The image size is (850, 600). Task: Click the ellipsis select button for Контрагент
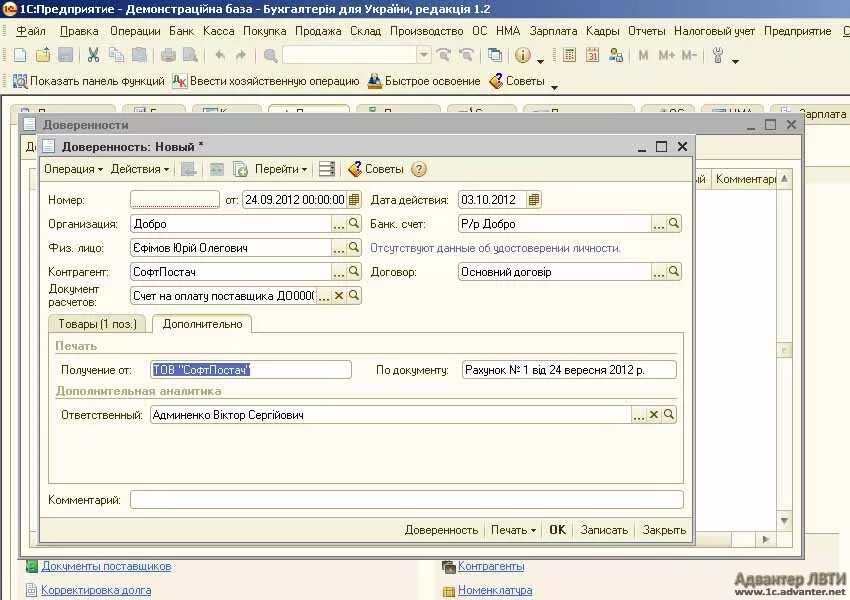[x=339, y=272]
